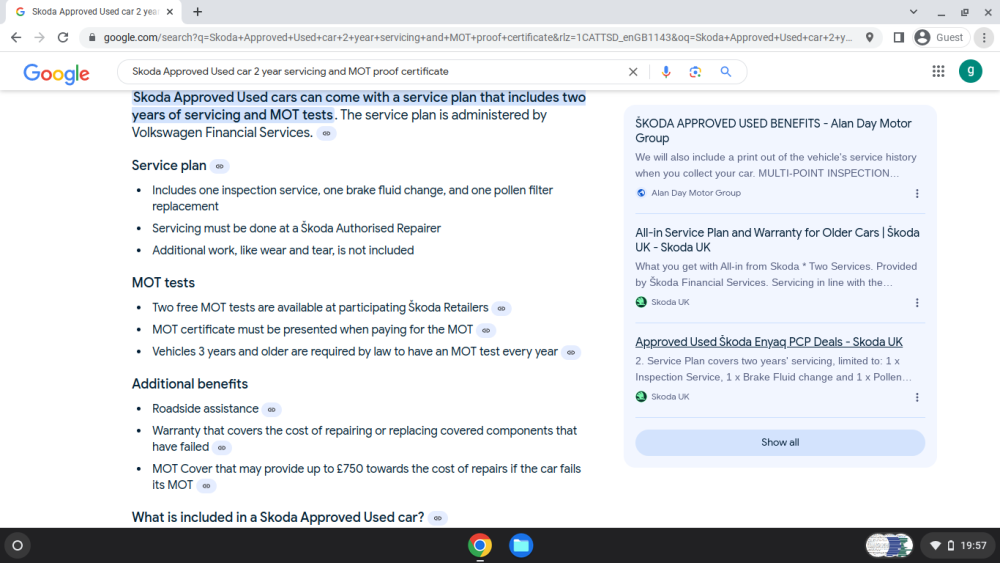Open Google apps grid

coord(938,71)
